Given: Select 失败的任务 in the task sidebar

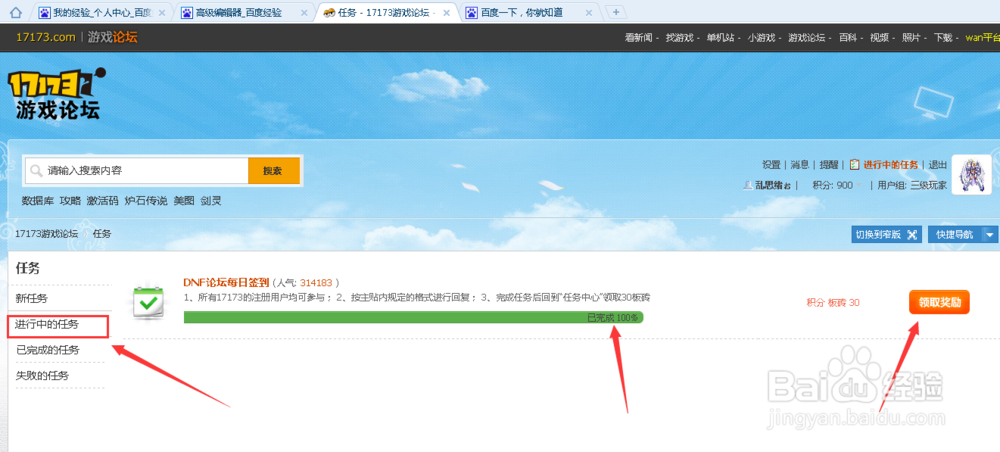Looking at the screenshot, I should [42, 375].
